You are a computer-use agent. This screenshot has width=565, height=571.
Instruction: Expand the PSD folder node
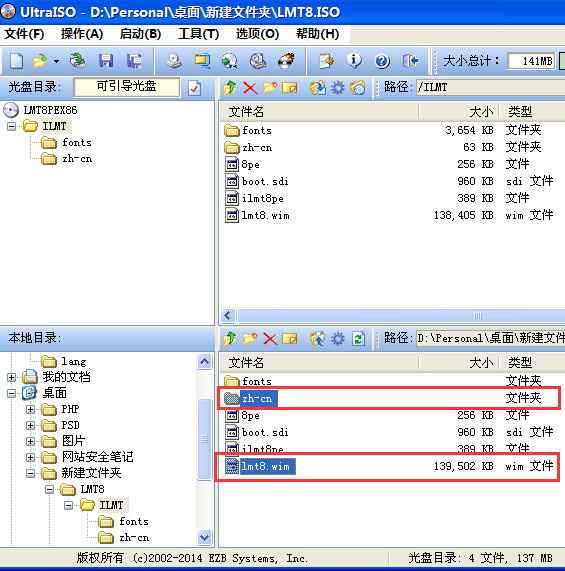pos(31,425)
